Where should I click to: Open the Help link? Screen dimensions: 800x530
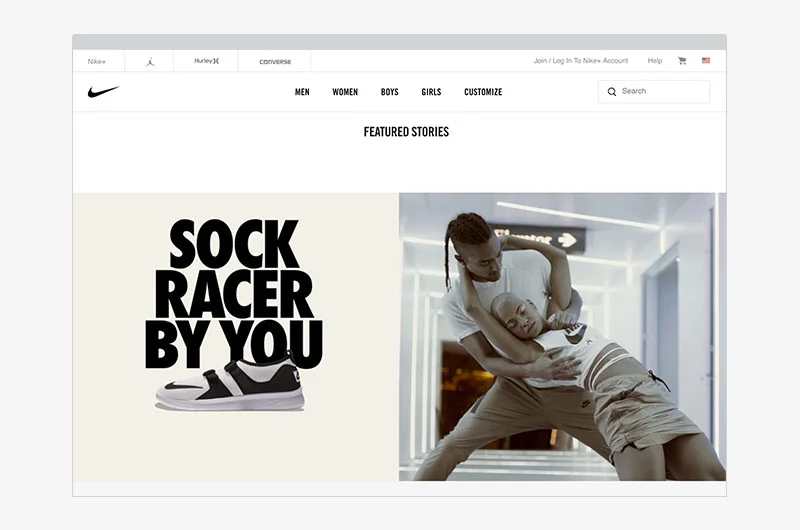655,61
